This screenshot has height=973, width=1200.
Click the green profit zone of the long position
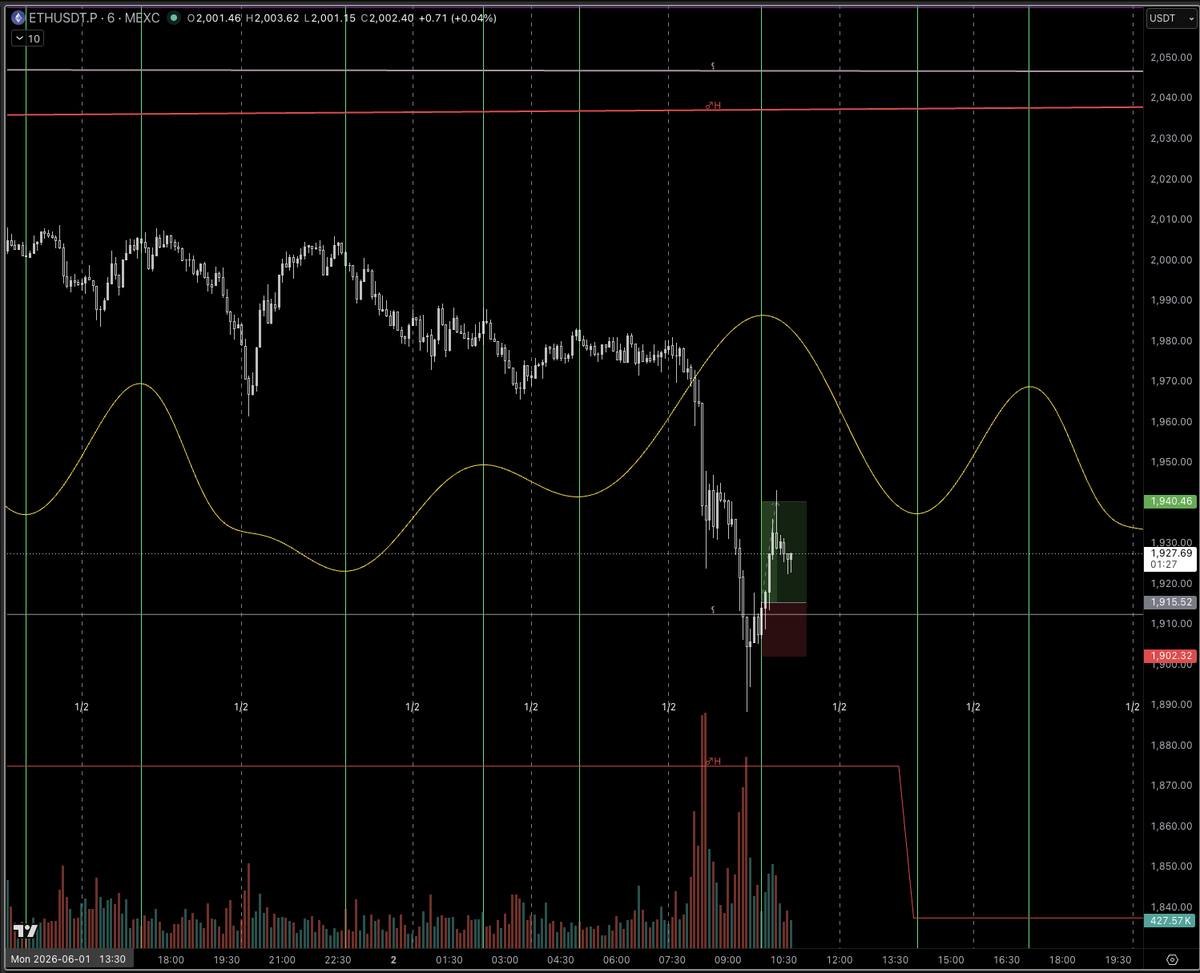coord(784,552)
